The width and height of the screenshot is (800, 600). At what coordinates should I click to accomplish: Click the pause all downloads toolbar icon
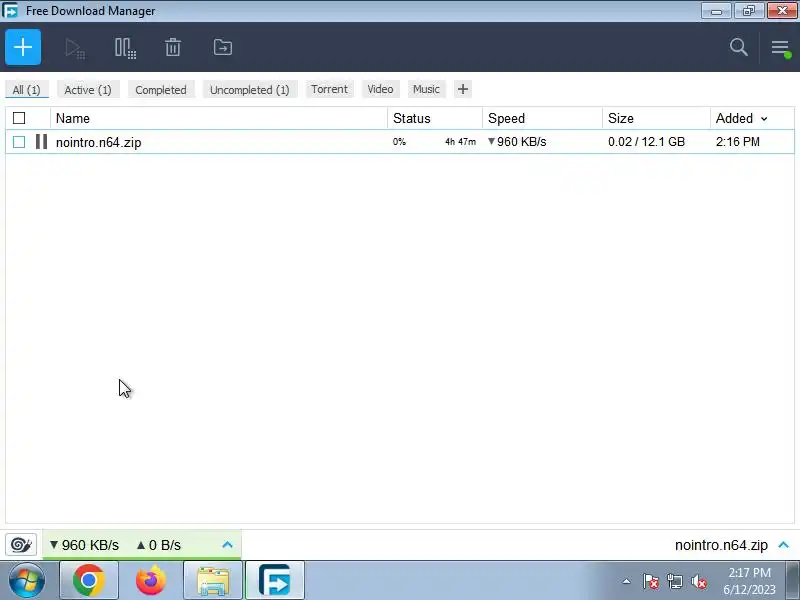[125, 48]
